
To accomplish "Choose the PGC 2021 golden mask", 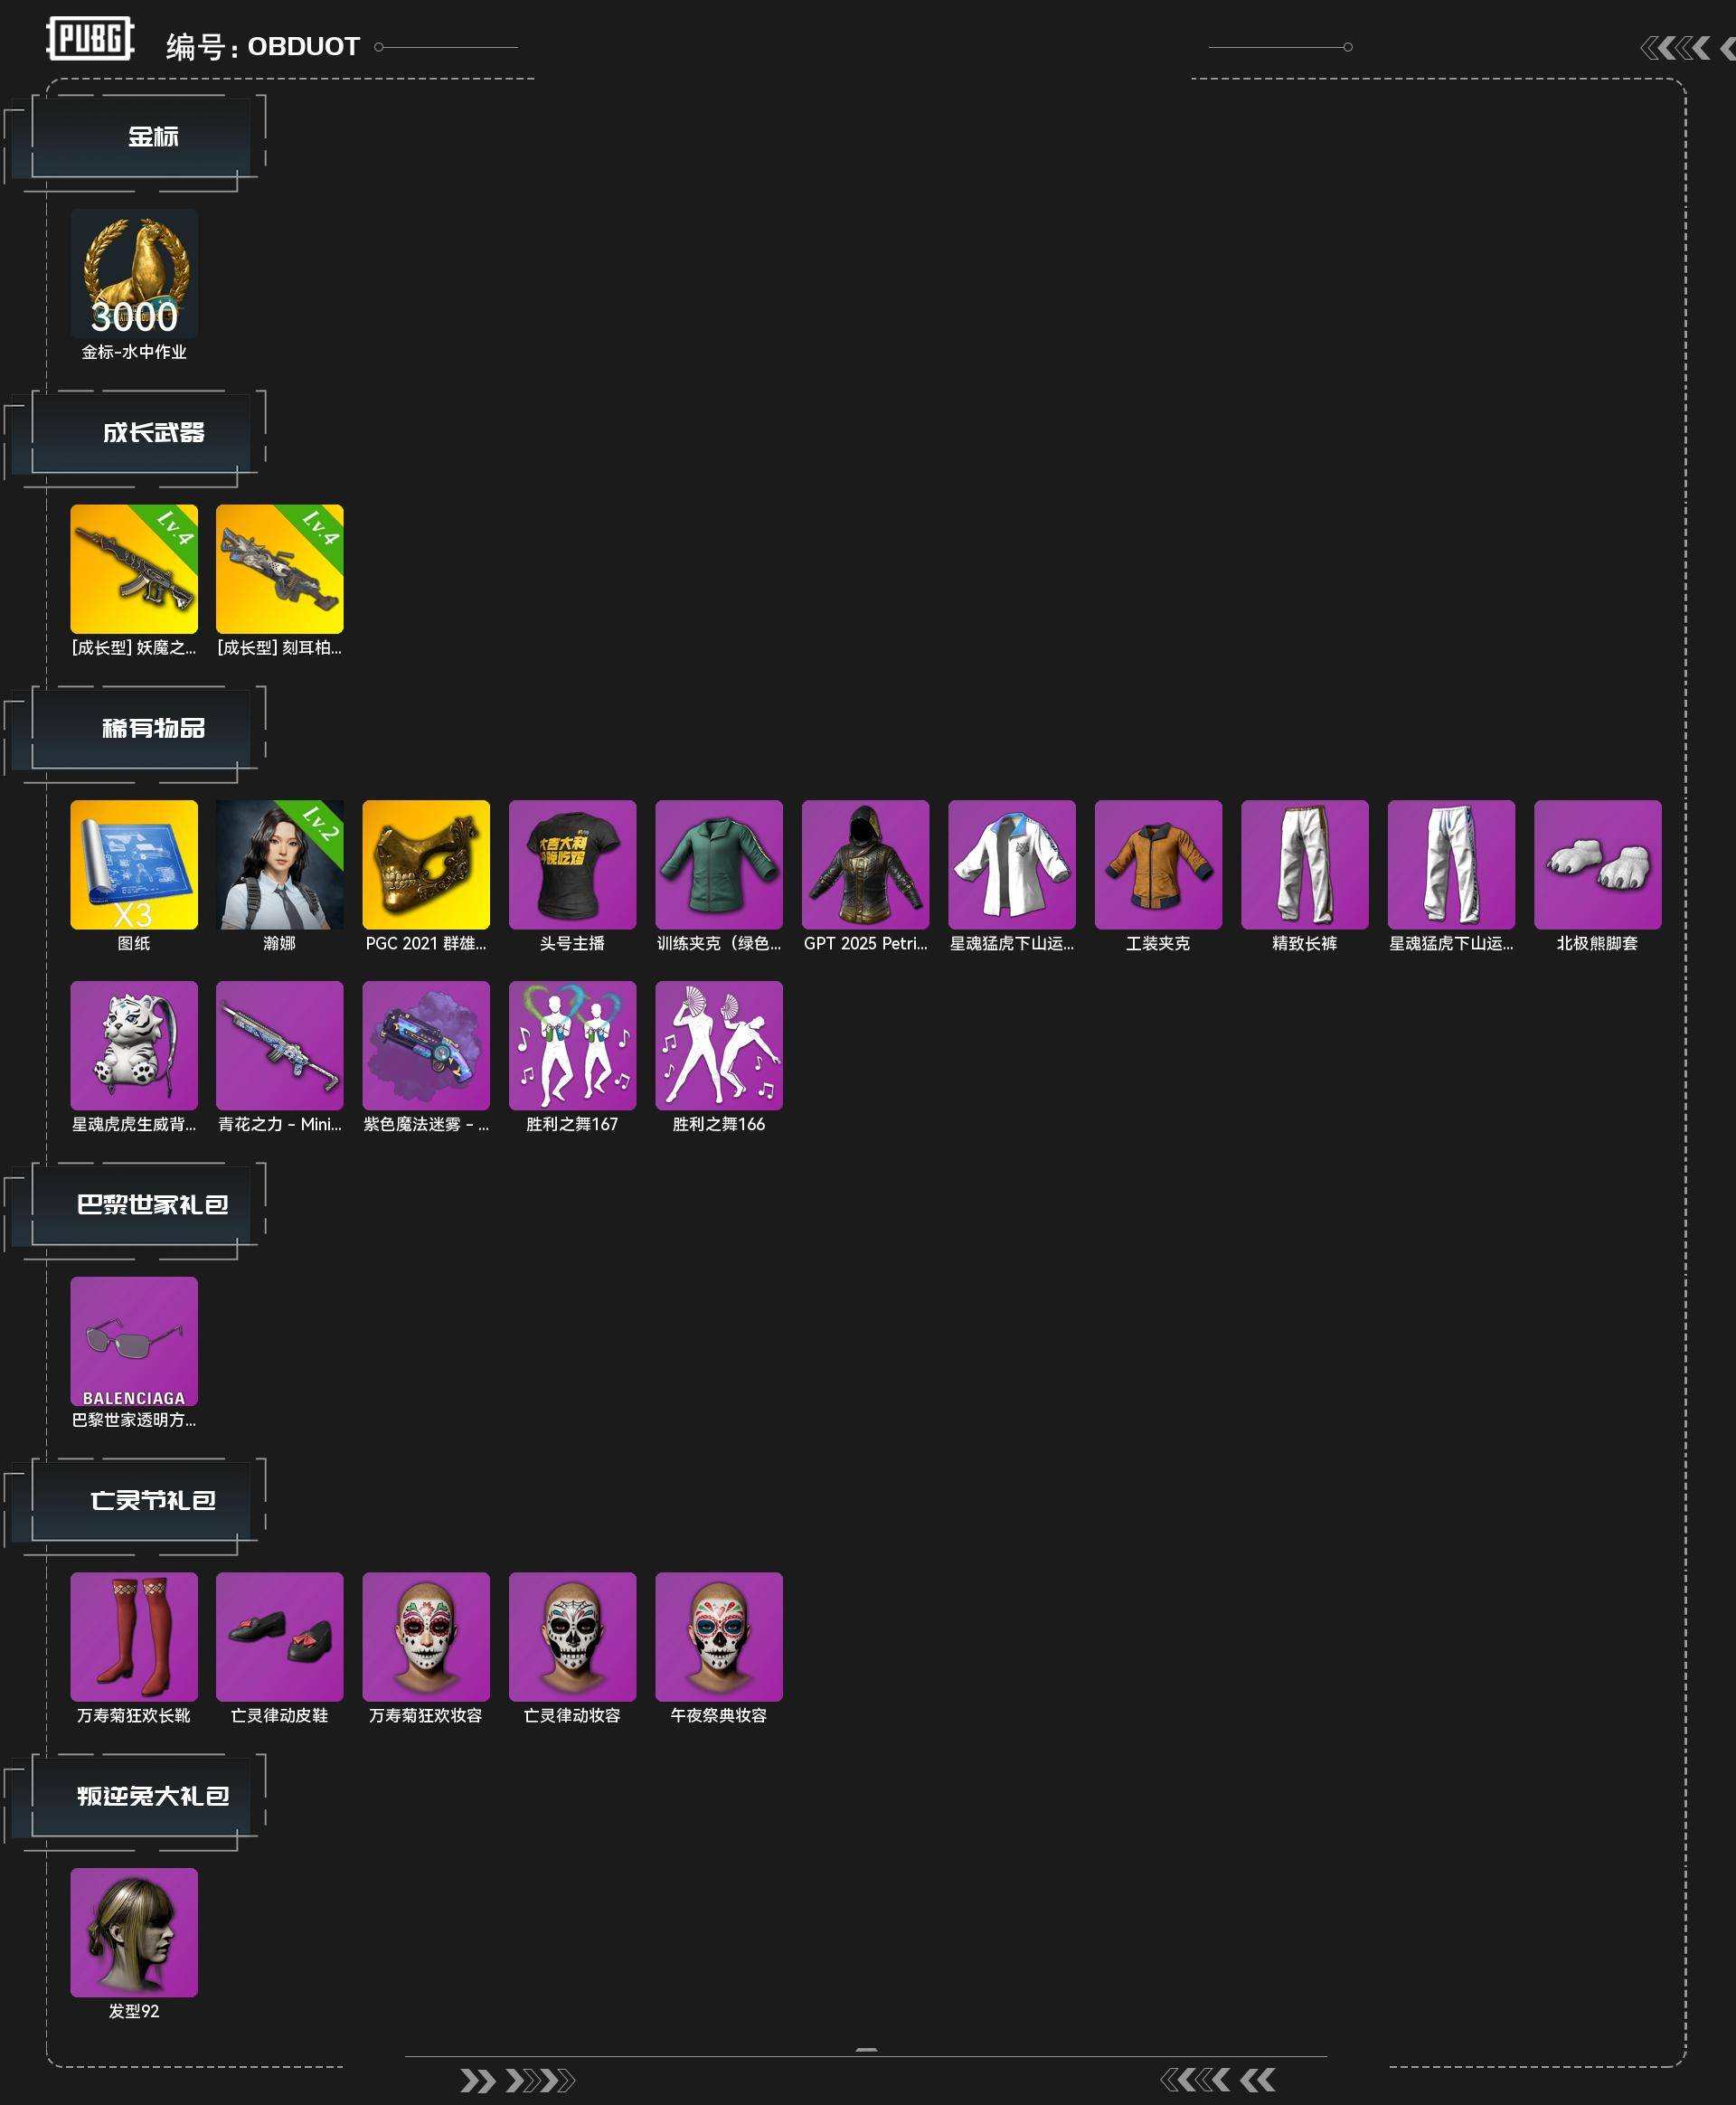I will pos(426,864).
